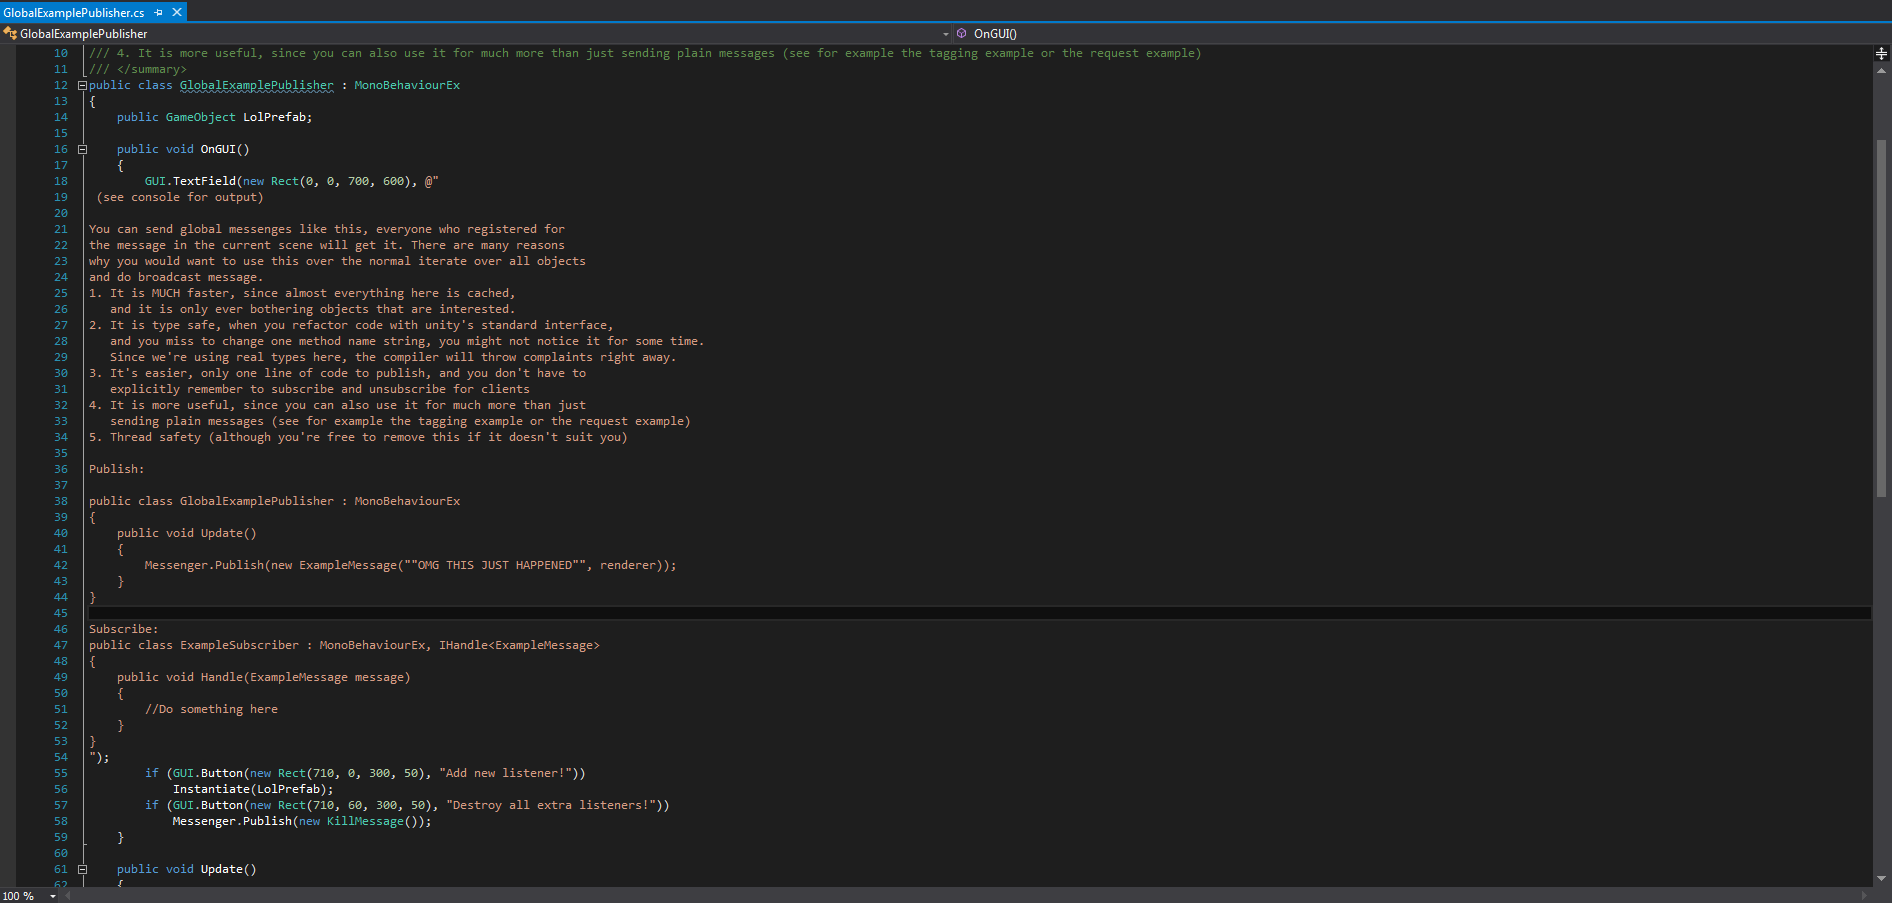Click line number 45 in the margin
Screen dimensions: 1892x903
(61, 613)
